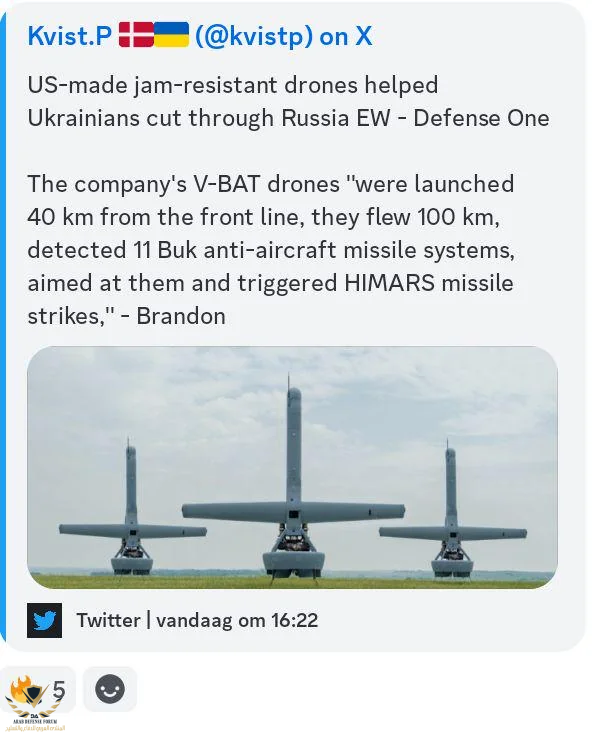The height and width of the screenshot is (733, 606).
Task: Click the 'vandaag om 16:22' timestamp
Action: 237,620
